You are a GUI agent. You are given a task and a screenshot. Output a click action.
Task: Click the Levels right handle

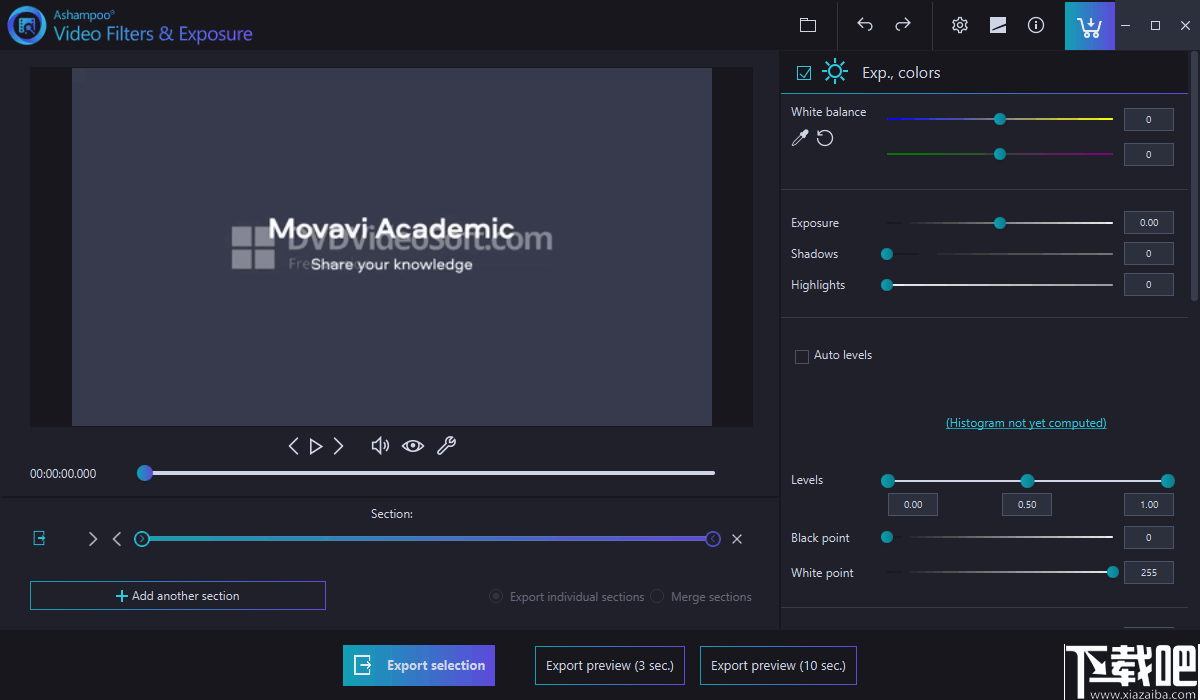1168,481
